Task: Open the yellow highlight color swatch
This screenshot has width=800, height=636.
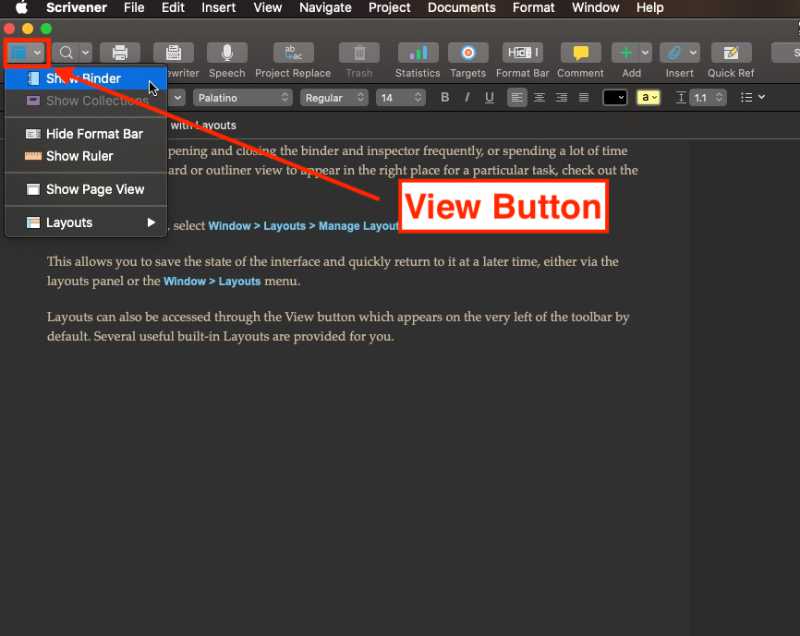Action: point(648,97)
